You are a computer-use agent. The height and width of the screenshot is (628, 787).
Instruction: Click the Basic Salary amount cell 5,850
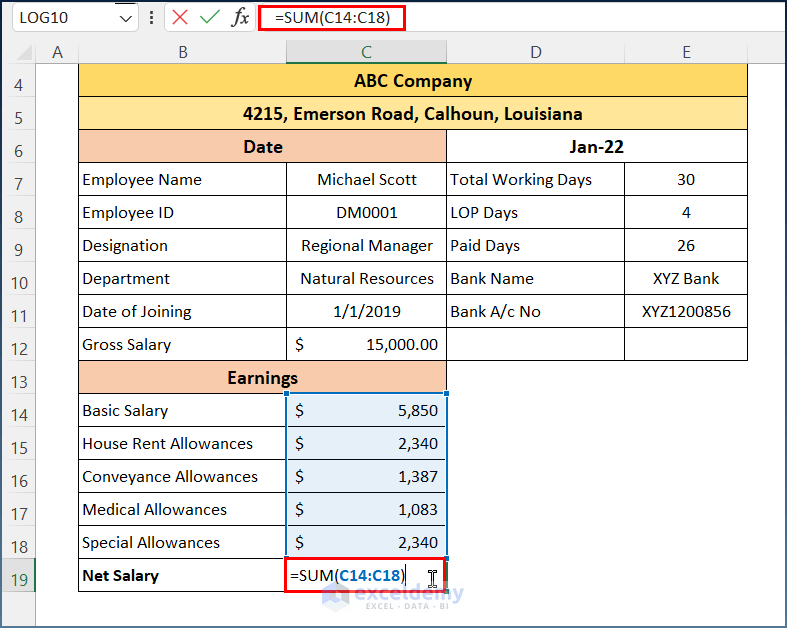point(366,411)
